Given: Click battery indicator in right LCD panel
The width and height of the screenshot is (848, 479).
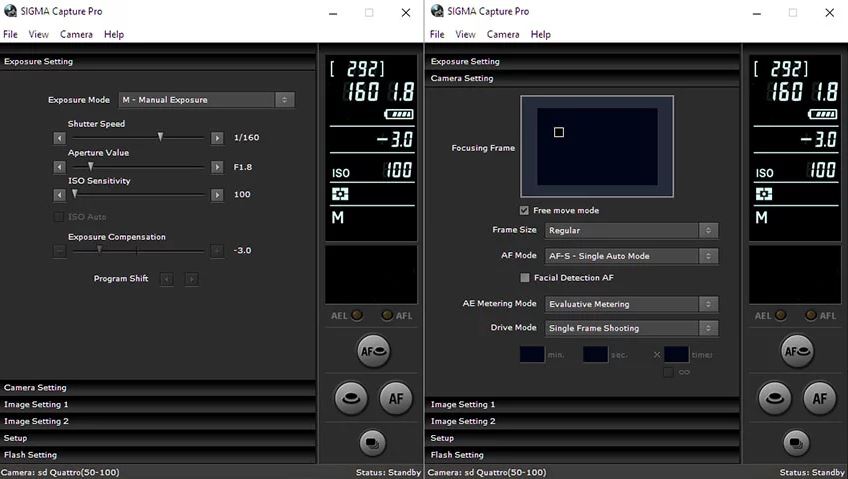Looking at the screenshot, I should (823, 114).
